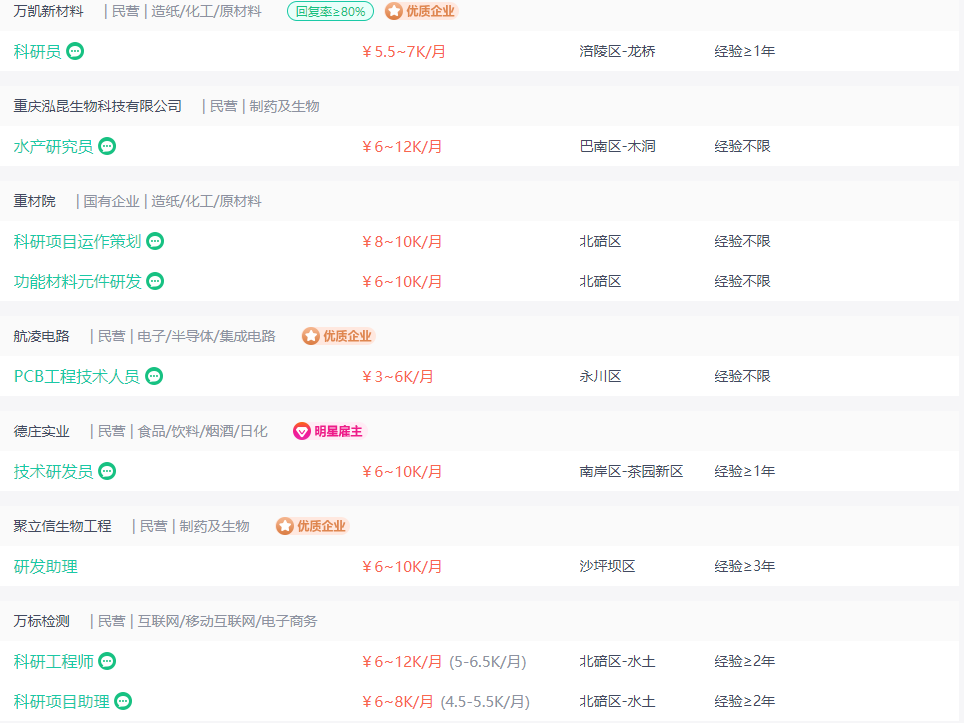Open 万凯新材料 company page

click(x=49, y=11)
